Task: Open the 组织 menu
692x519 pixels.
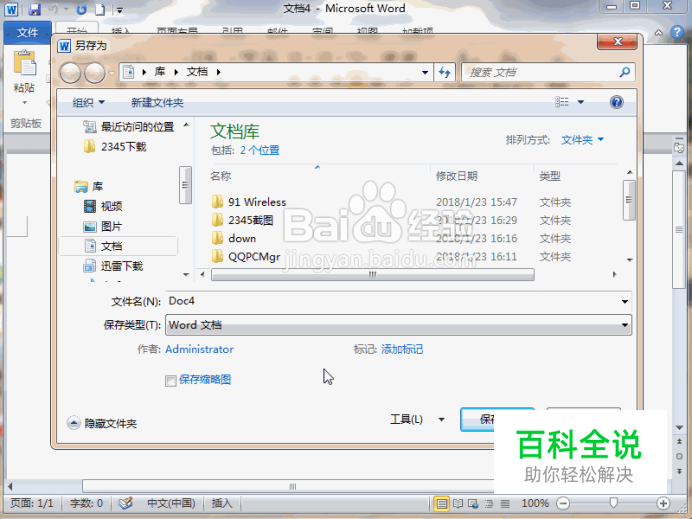Action: click(88, 103)
